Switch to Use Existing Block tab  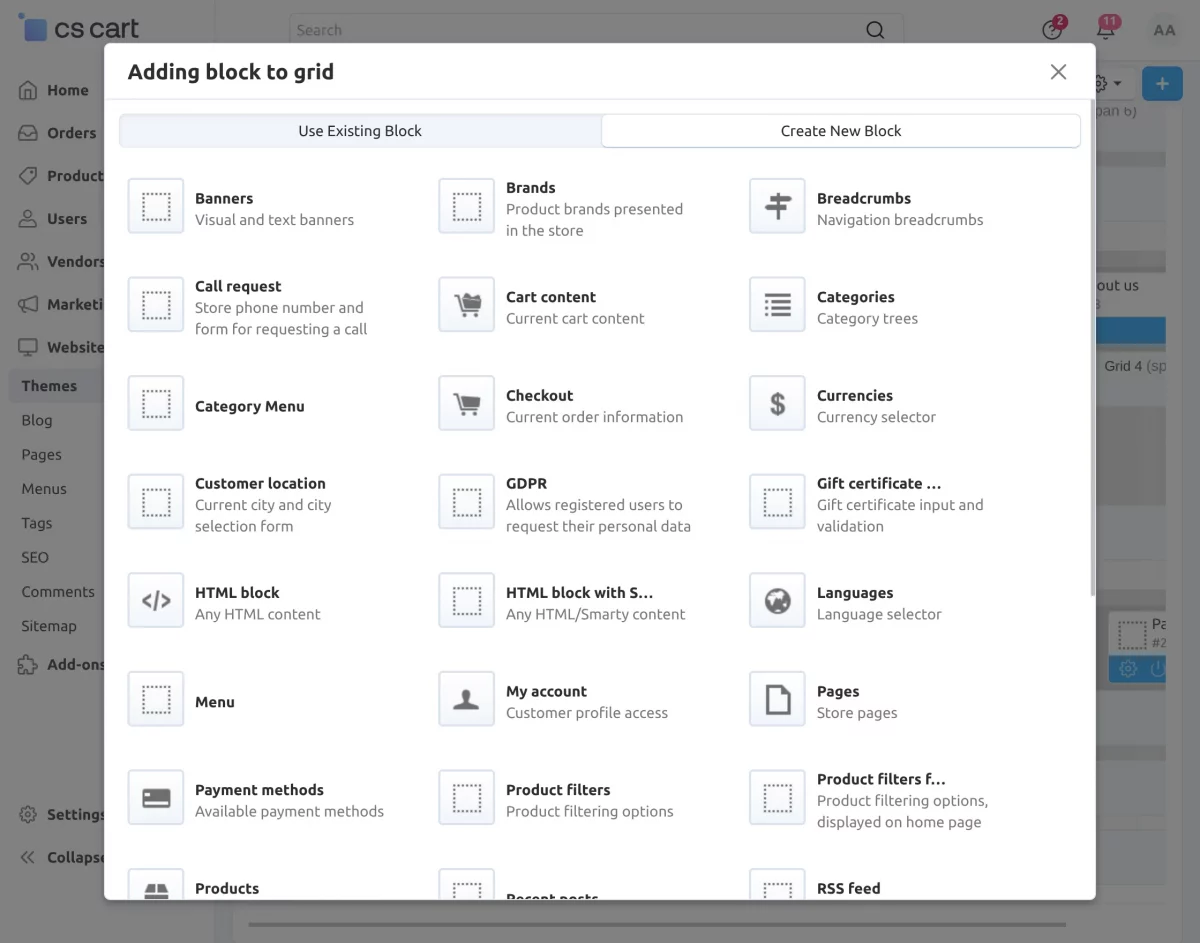tap(360, 131)
